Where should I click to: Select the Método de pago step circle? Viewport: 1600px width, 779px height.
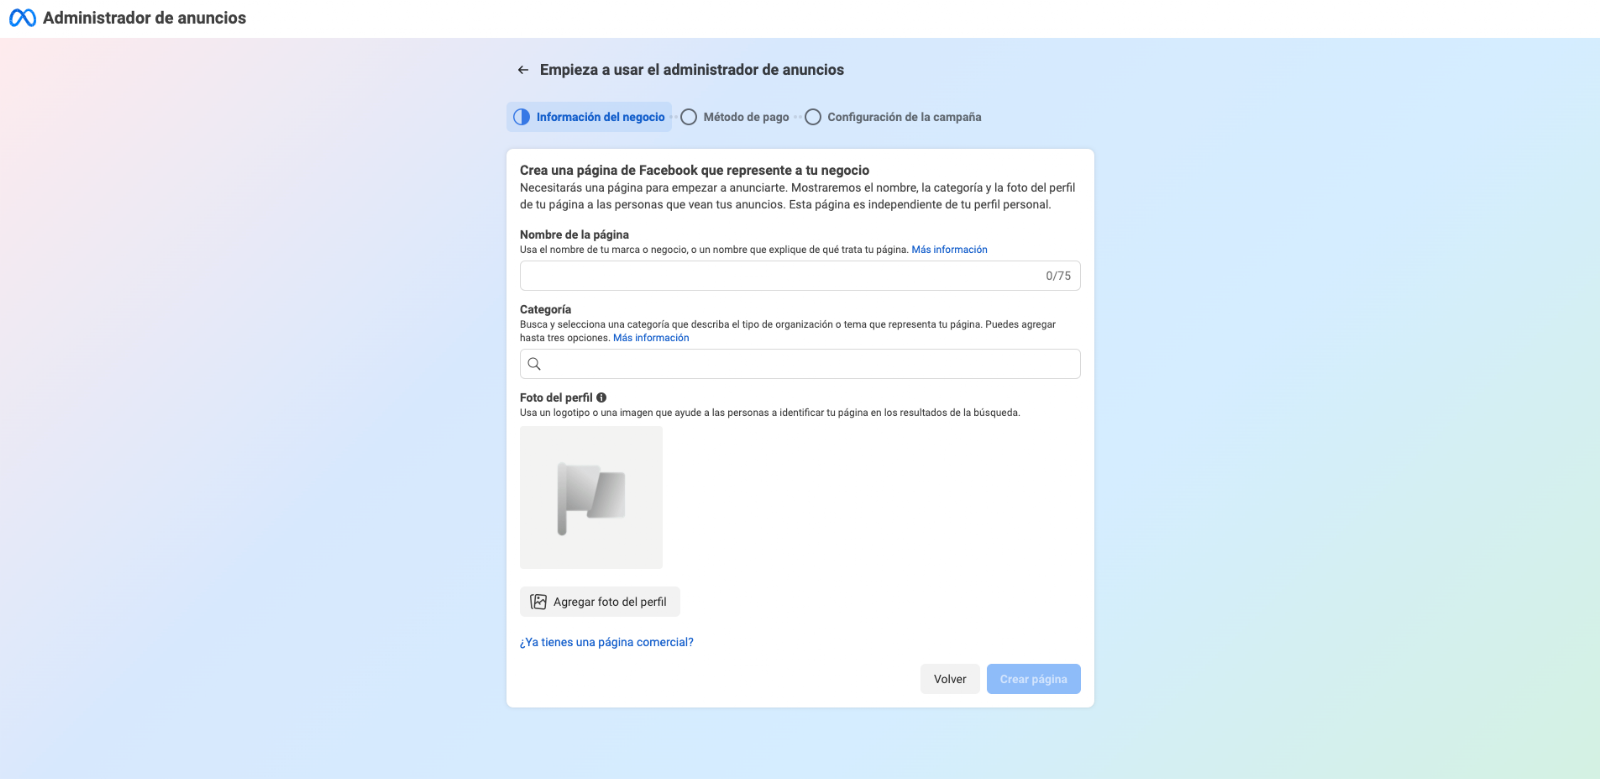pos(689,117)
